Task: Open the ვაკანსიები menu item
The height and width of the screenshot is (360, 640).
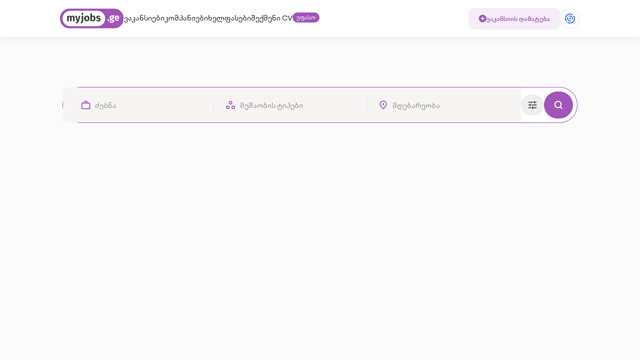Action: click(x=144, y=18)
